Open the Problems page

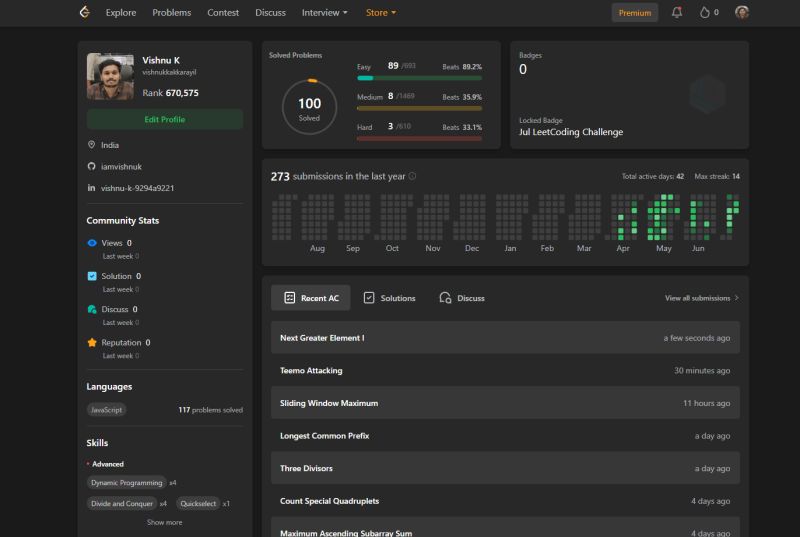click(171, 12)
